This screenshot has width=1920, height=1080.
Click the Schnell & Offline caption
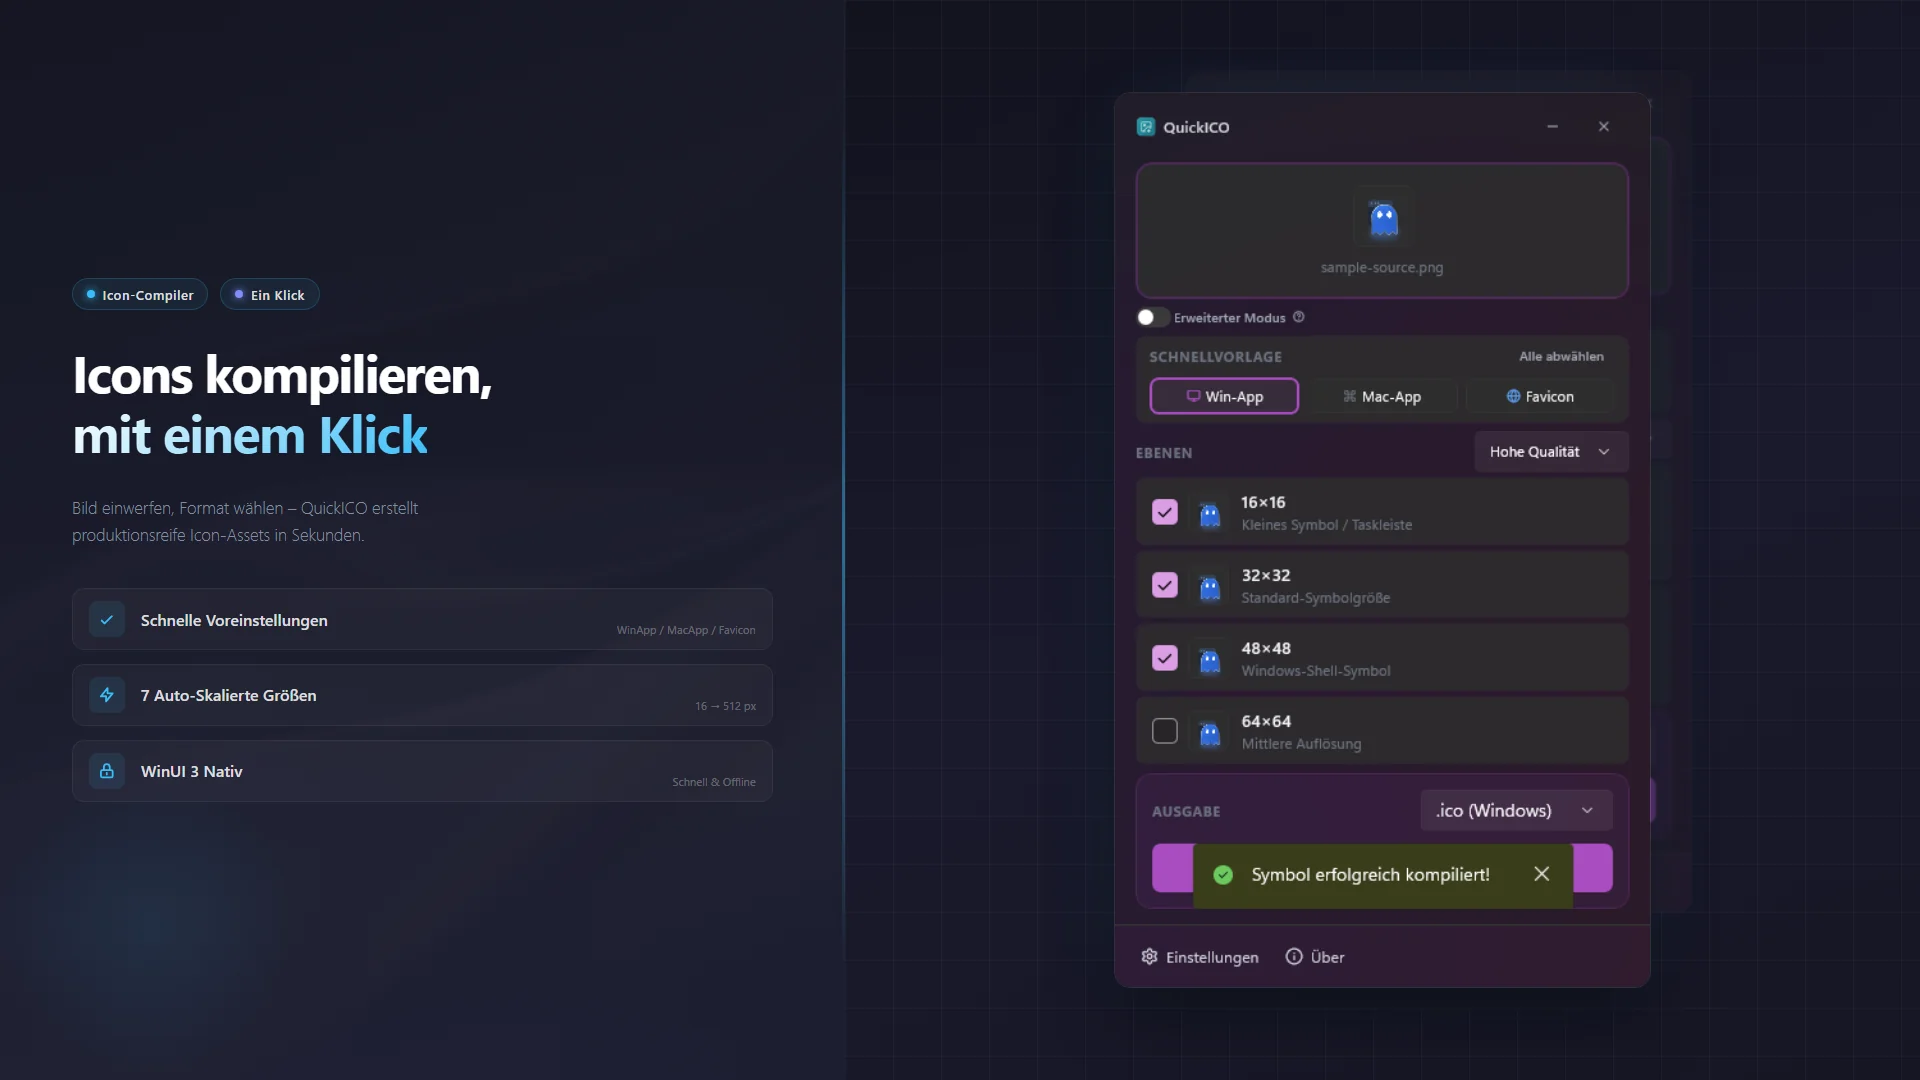[x=714, y=782]
